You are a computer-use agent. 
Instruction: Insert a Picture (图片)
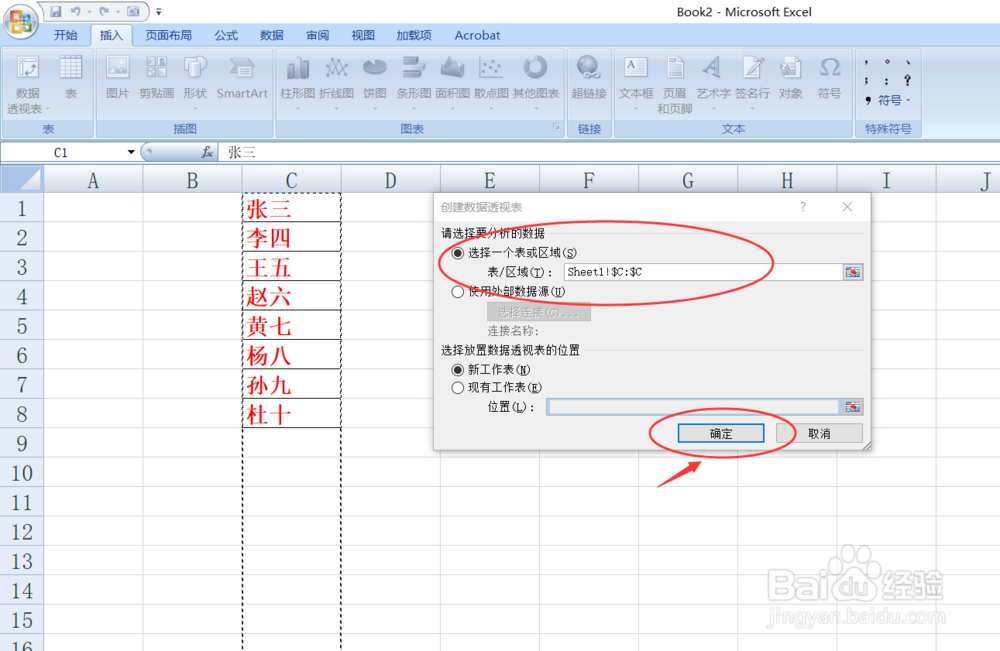point(117,78)
